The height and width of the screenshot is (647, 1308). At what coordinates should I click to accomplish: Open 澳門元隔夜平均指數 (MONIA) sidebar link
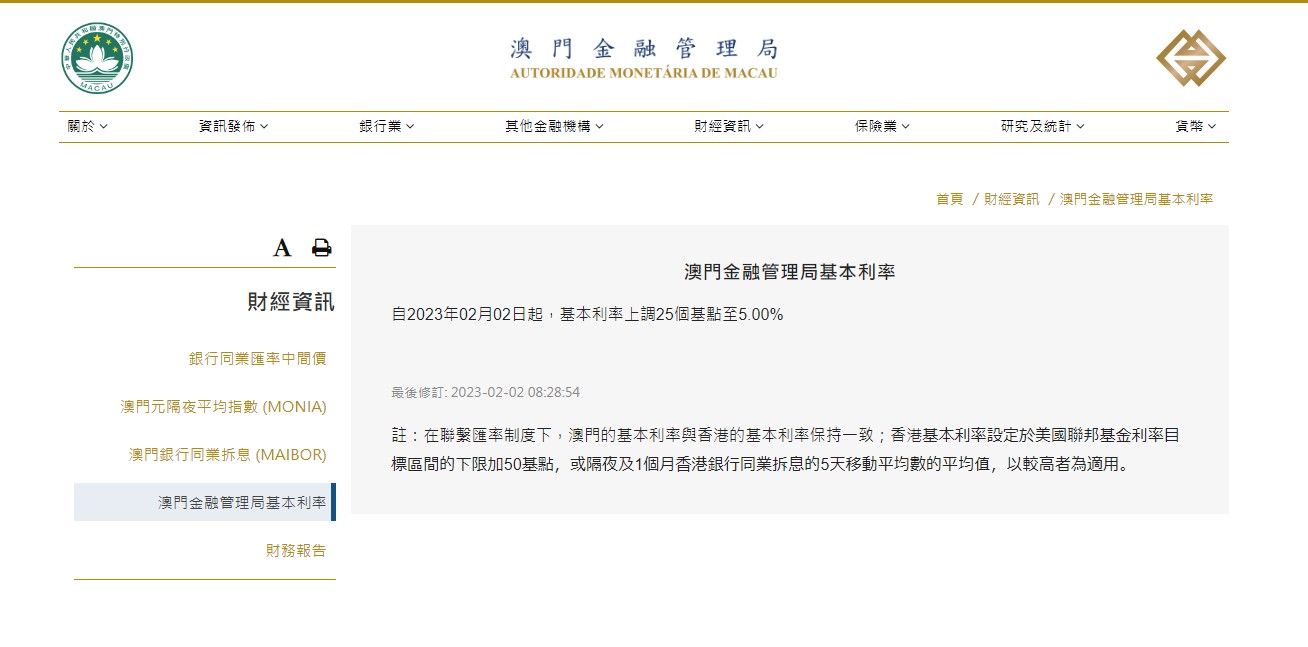223,406
